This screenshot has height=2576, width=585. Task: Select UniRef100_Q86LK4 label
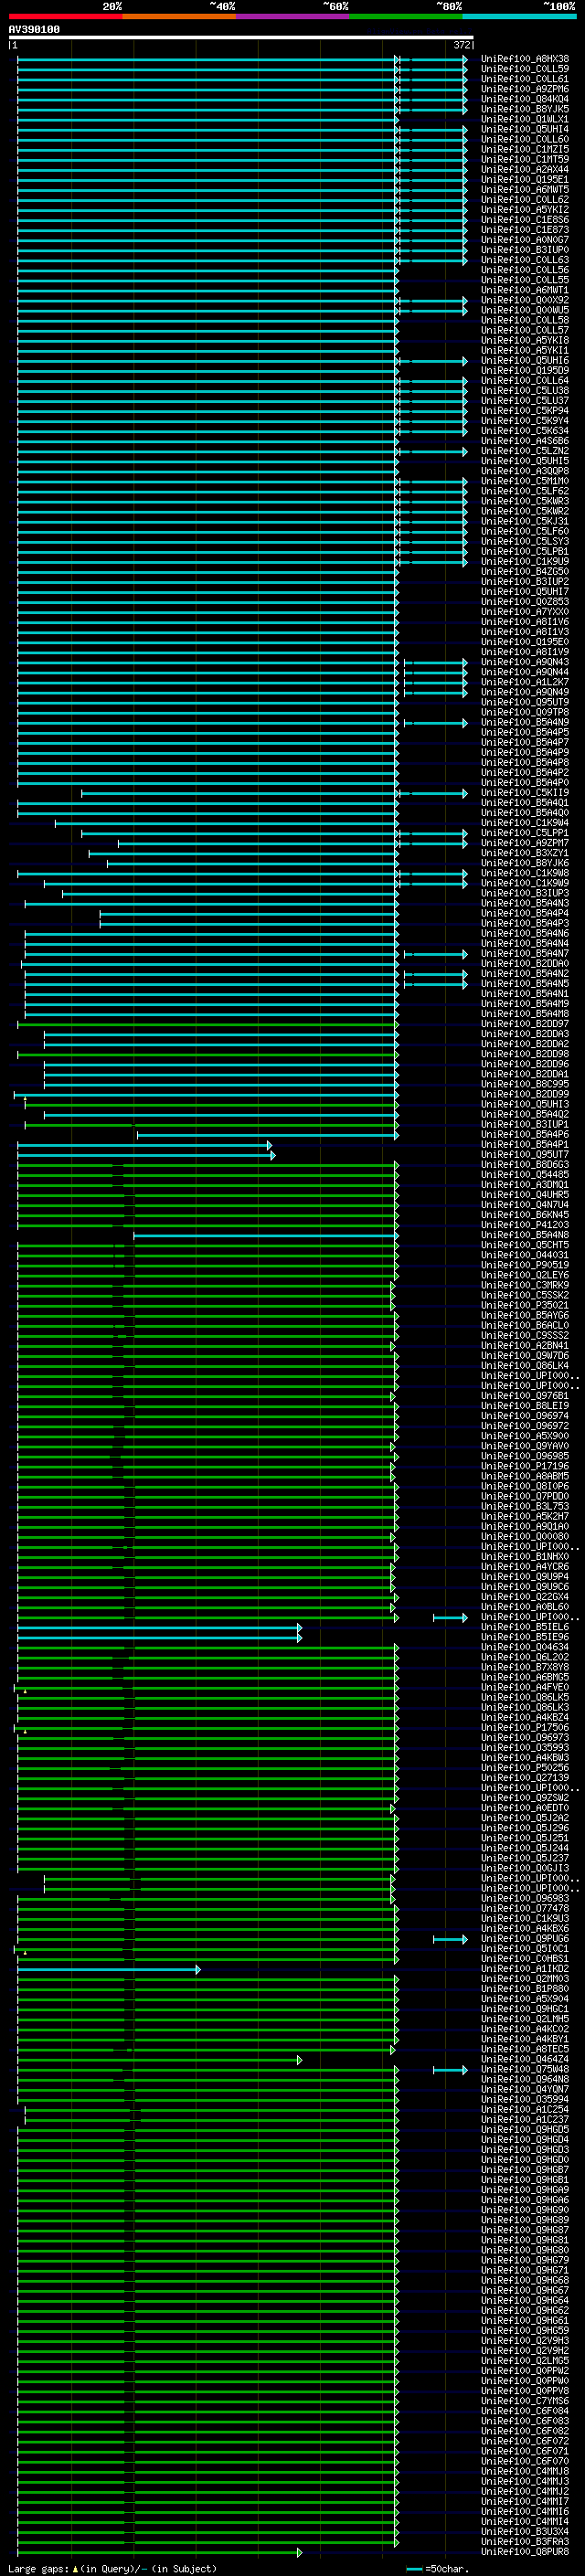coord(525,1366)
